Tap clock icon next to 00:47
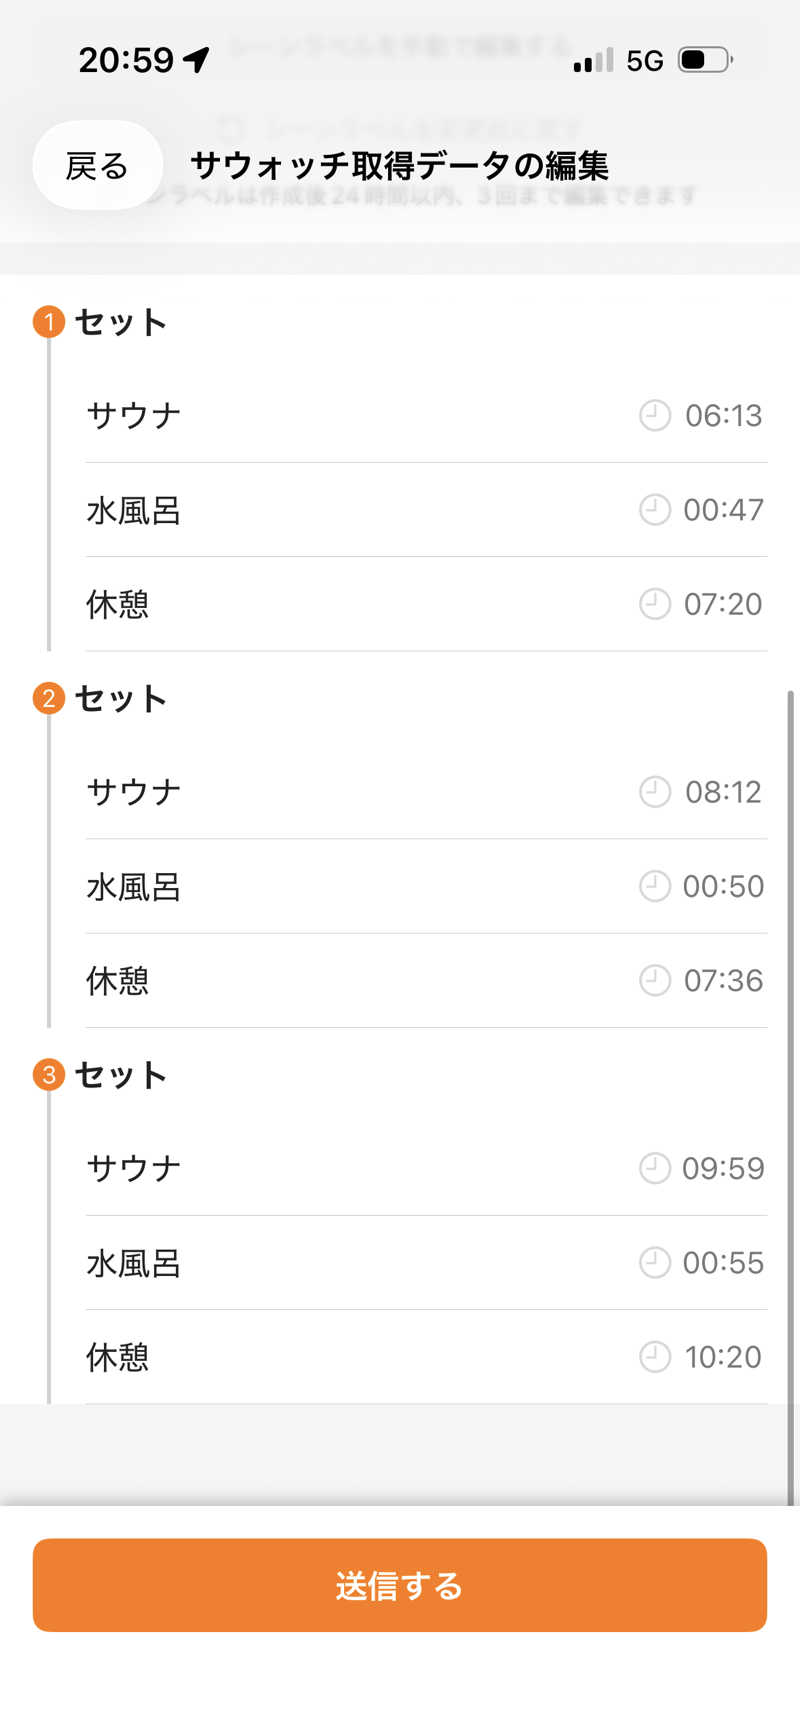 655,510
